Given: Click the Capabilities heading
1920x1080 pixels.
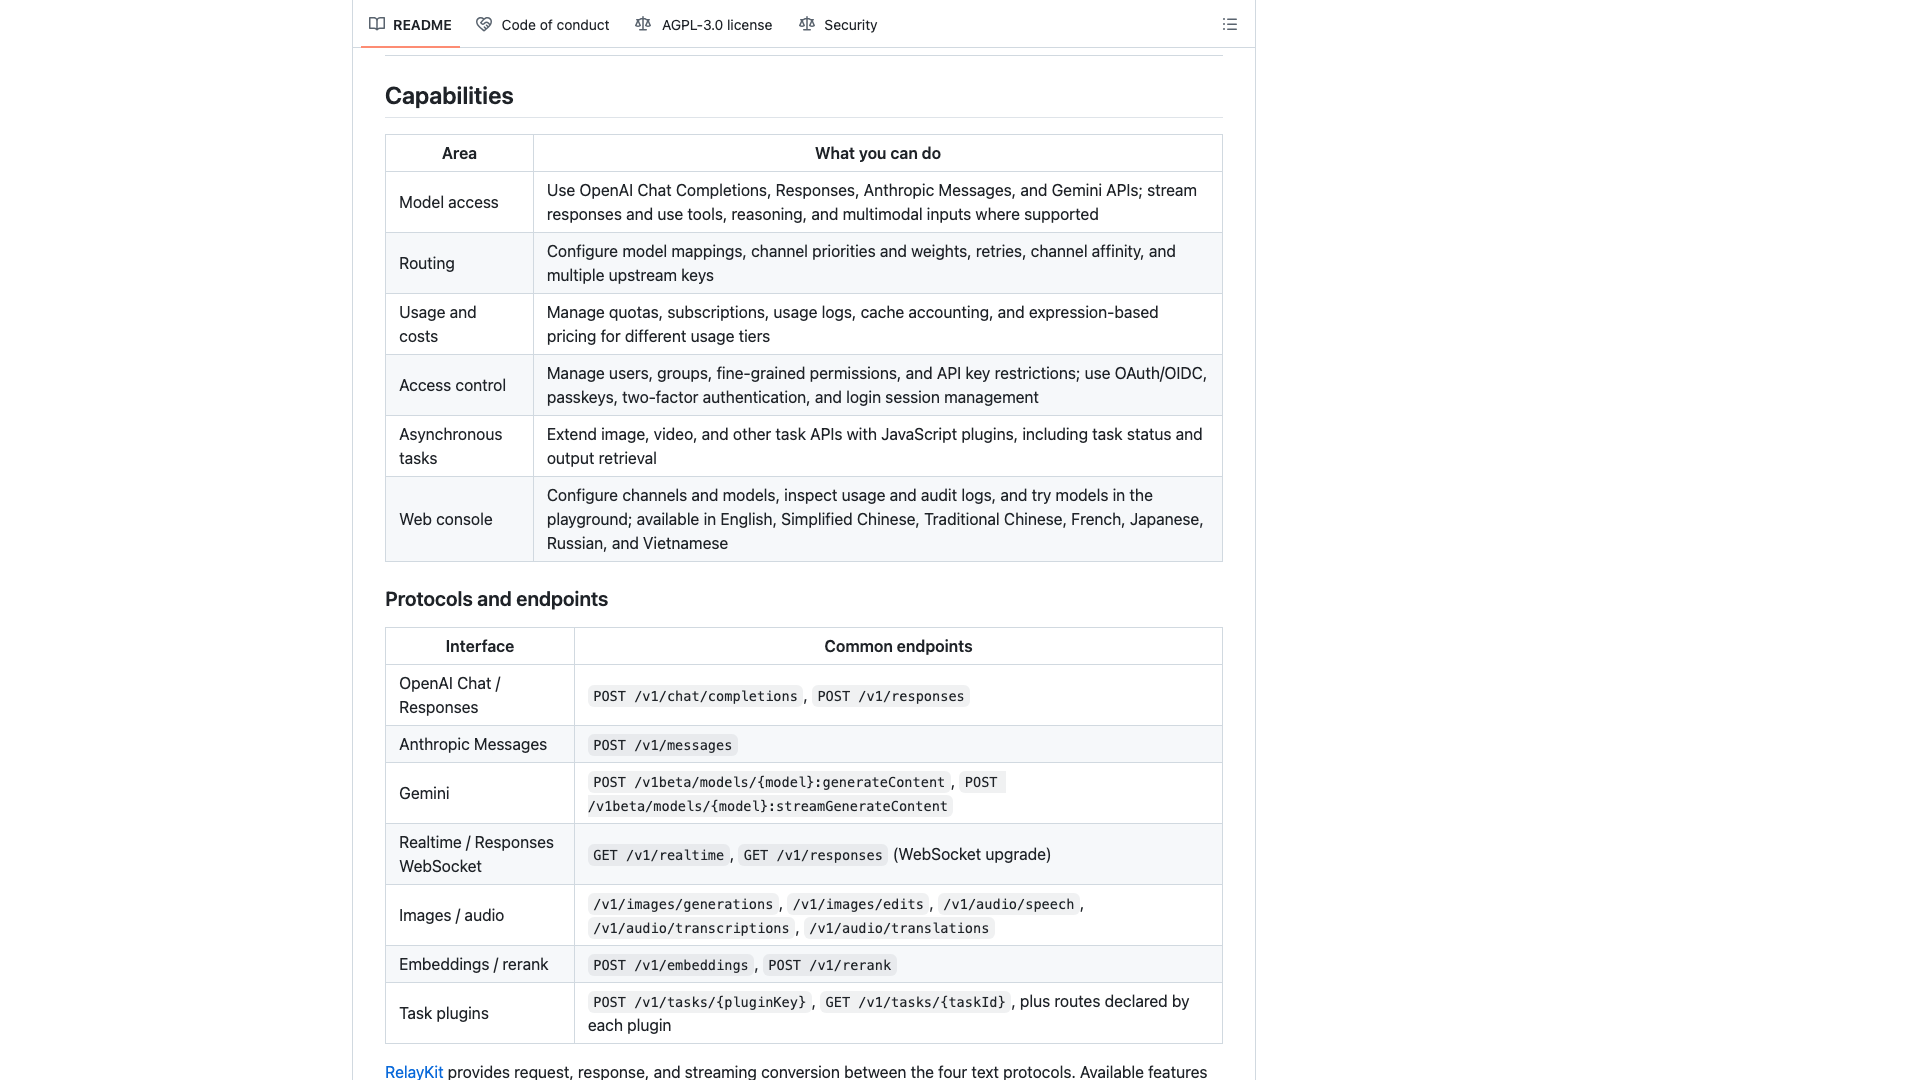Looking at the screenshot, I should [449, 96].
